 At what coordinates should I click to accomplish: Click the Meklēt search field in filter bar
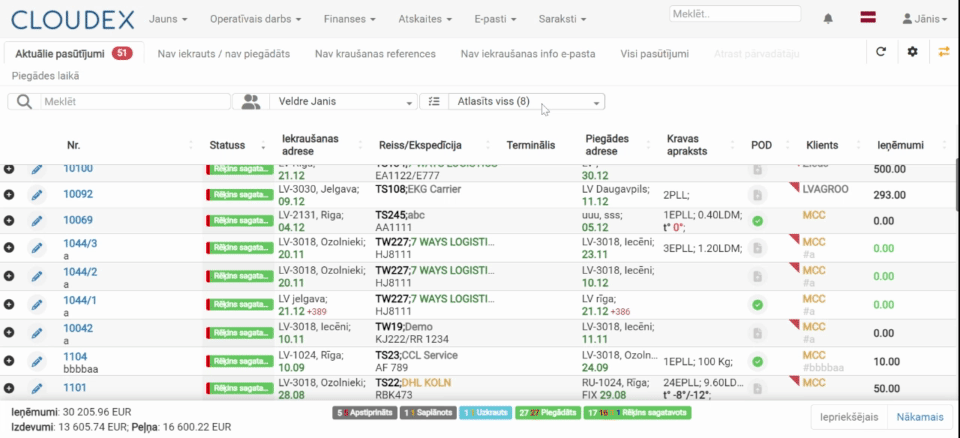pyautogui.click(x=135, y=102)
